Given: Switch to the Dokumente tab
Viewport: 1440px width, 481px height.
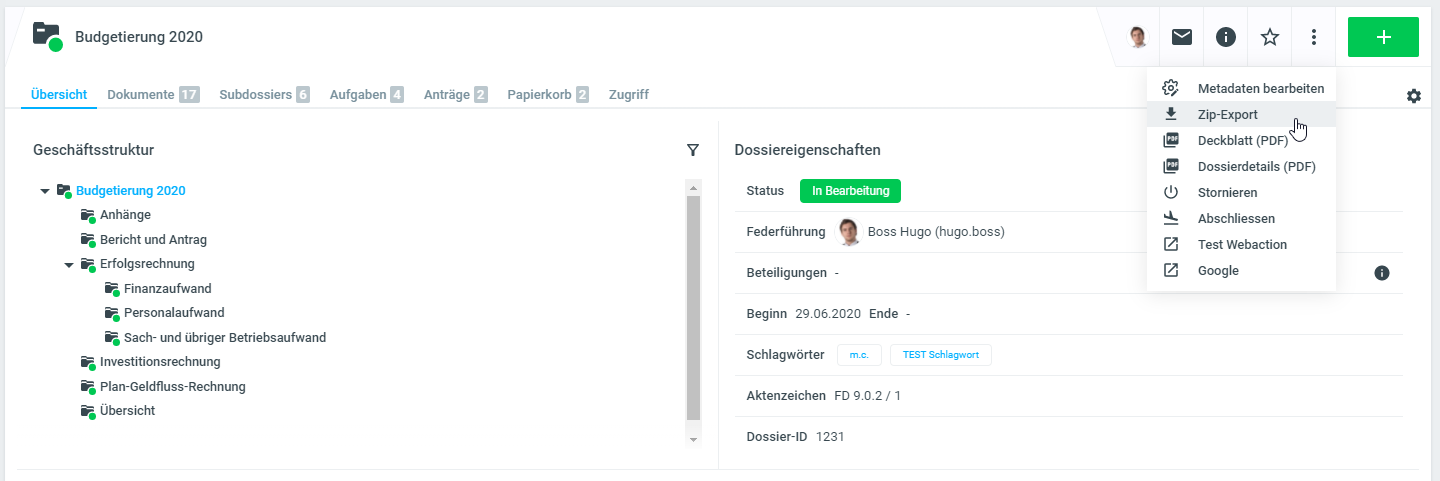Looking at the screenshot, I should click(x=141, y=95).
